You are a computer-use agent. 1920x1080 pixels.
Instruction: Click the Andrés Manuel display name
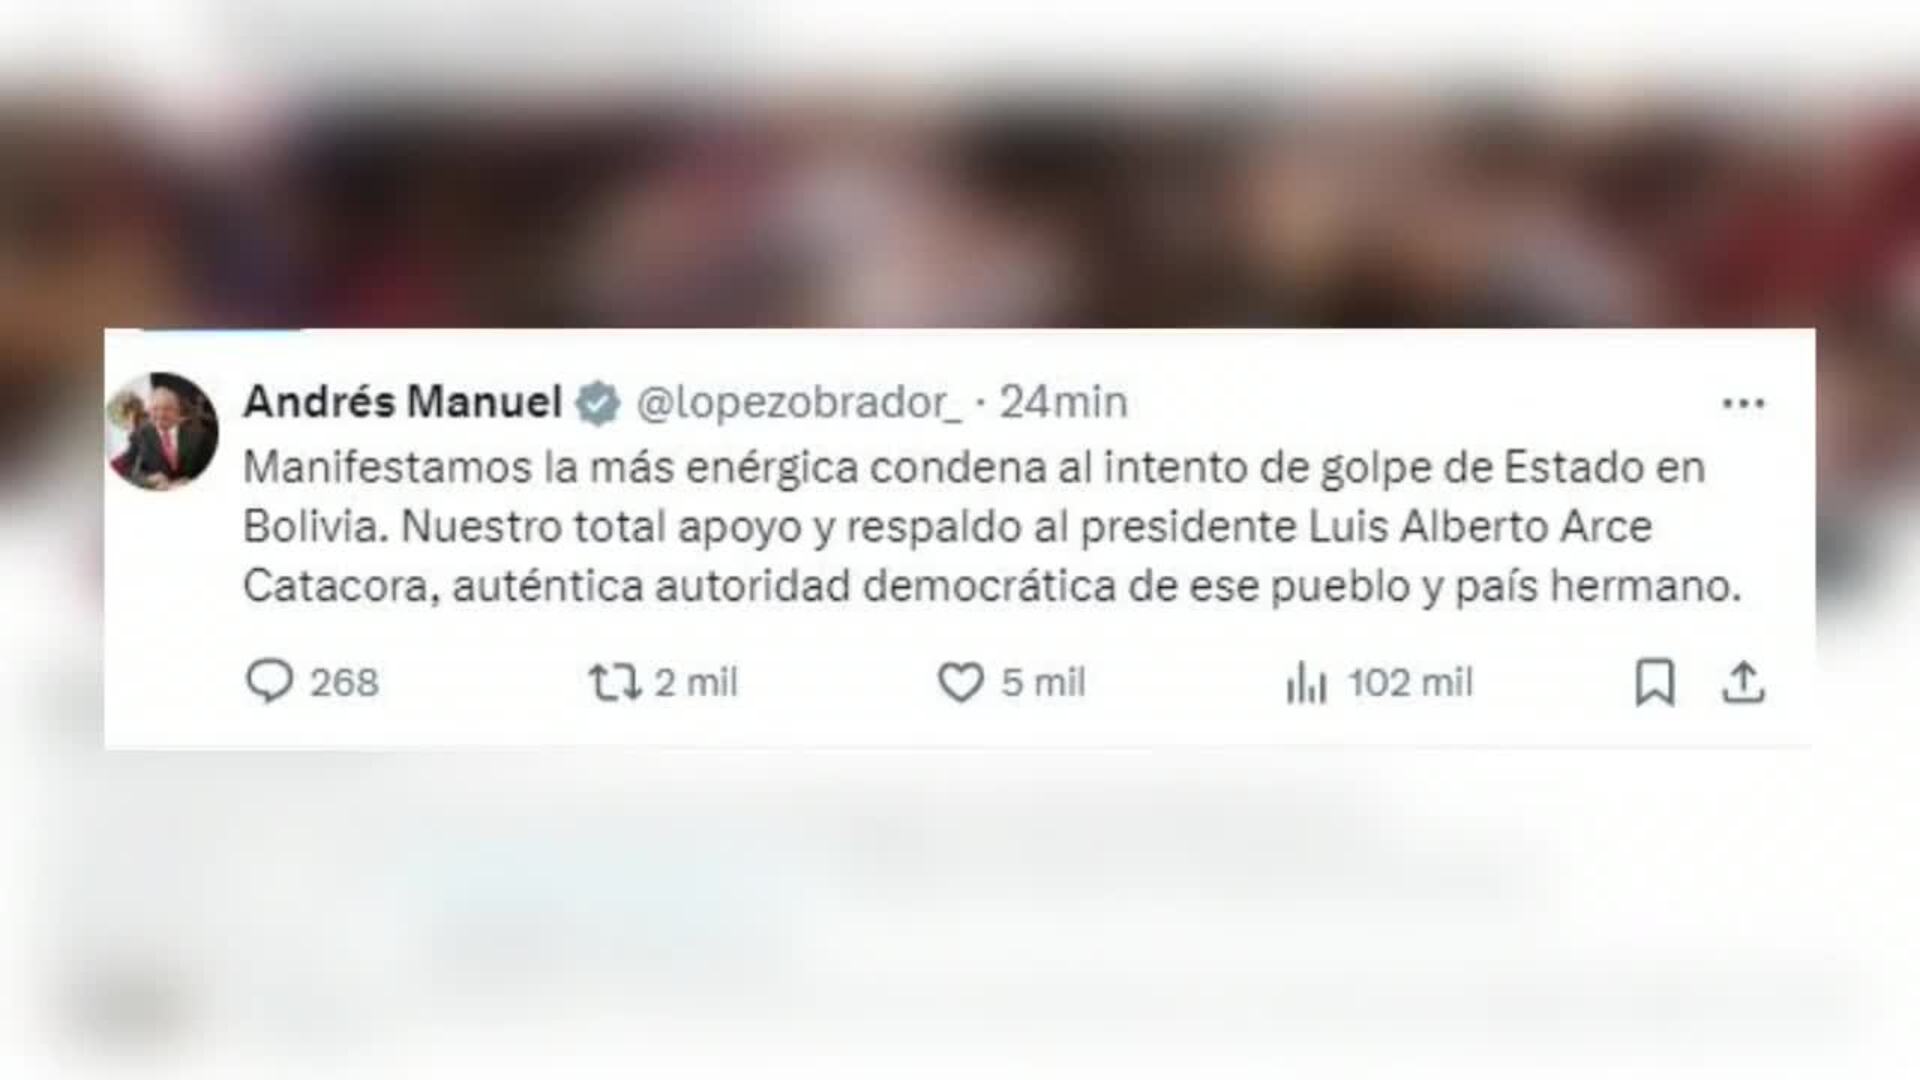[402, 402]
